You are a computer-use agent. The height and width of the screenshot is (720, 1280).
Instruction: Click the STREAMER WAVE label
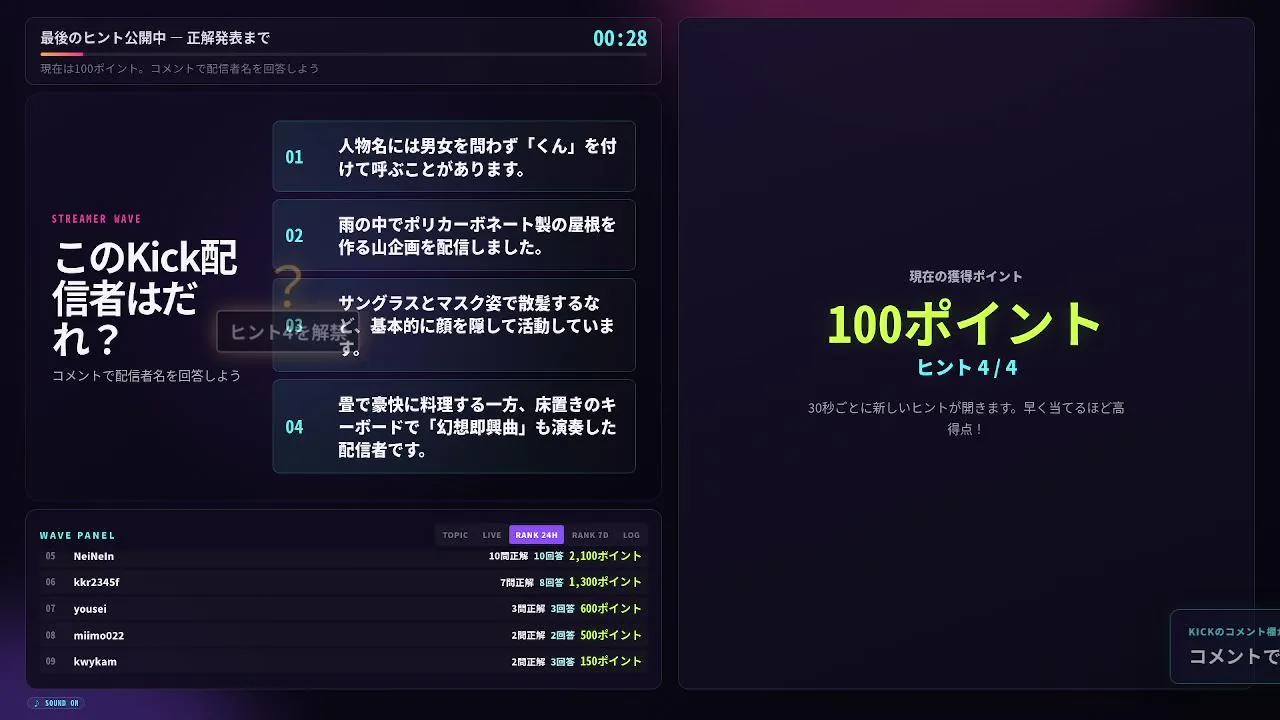click(x=96, y=219)
